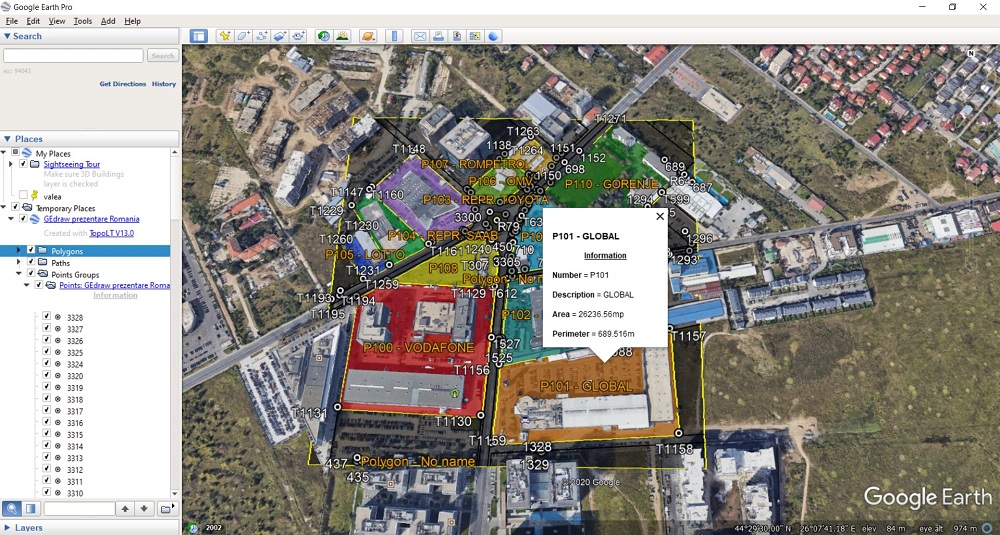The width and height of the screenshot is (1000, 535).
Task: Expand the Sightseeing Tour folder arrow
Action: (x=11, y=165)
